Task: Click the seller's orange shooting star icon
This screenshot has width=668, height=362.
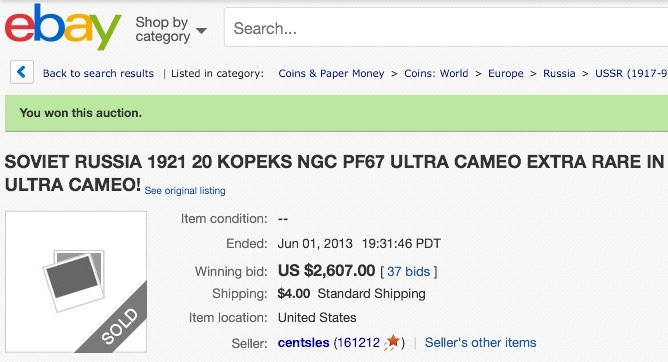Action: click(392, 342)
